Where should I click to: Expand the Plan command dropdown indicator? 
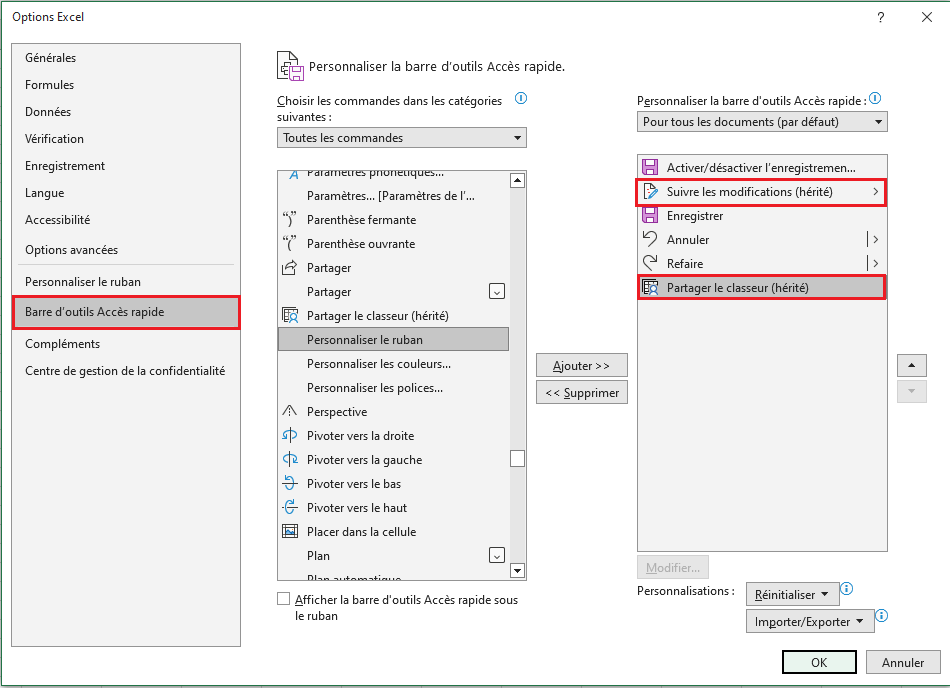pos(497,555)
